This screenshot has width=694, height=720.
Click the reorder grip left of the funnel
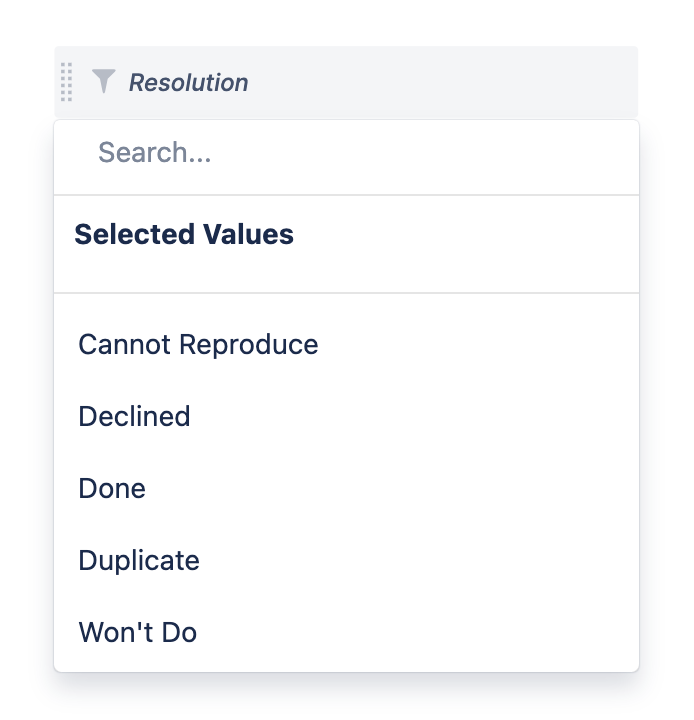tap(67, 82)
